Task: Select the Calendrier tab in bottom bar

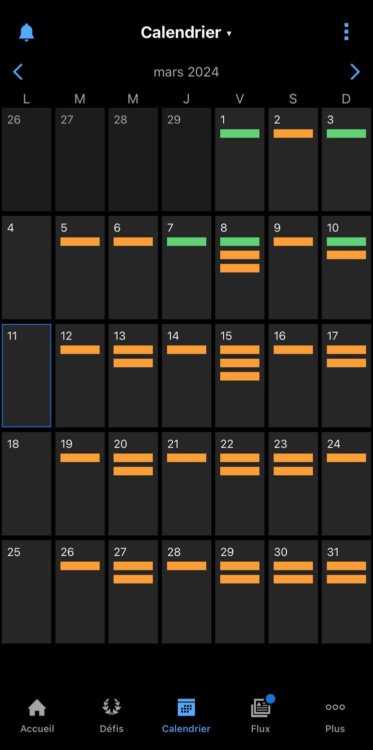Action: pos(186,716)
